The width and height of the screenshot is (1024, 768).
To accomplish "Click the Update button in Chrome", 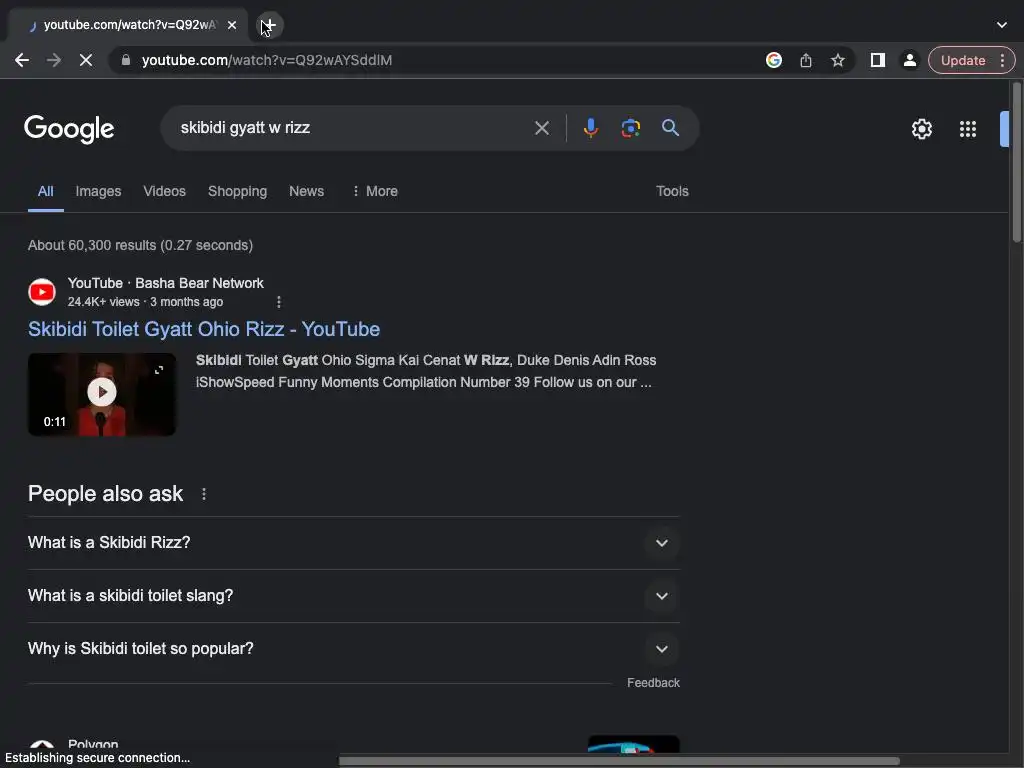I will coord(963,60).
